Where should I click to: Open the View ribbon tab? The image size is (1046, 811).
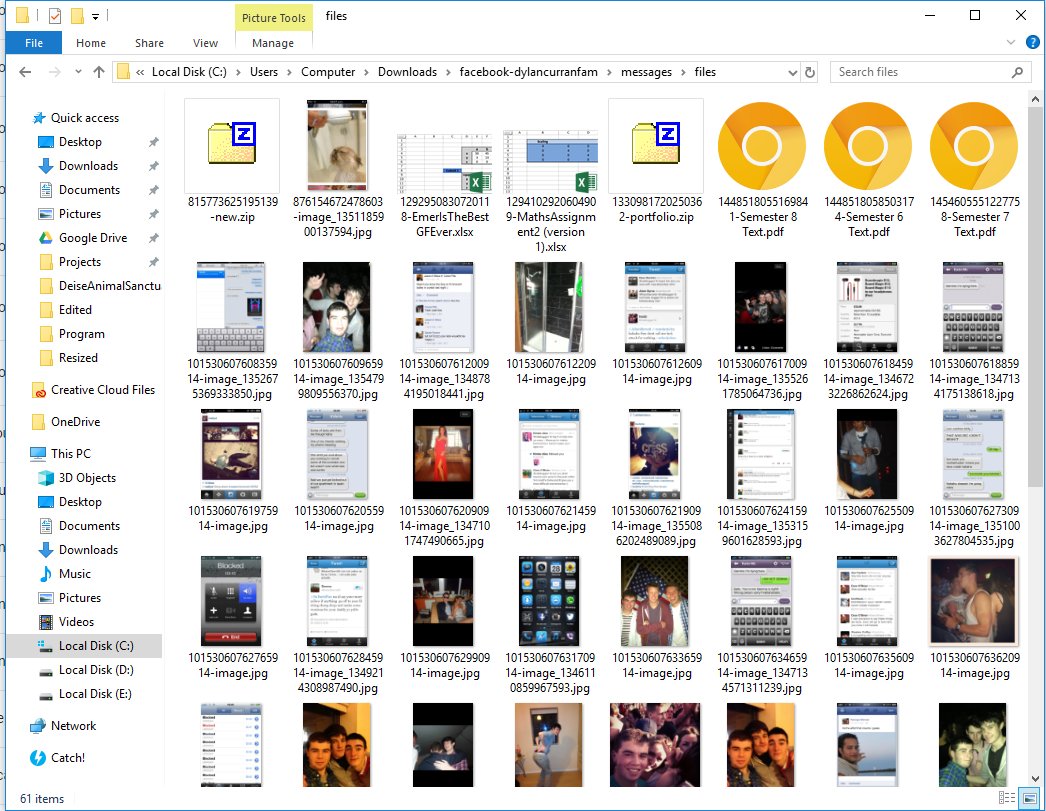pos(205,43)
